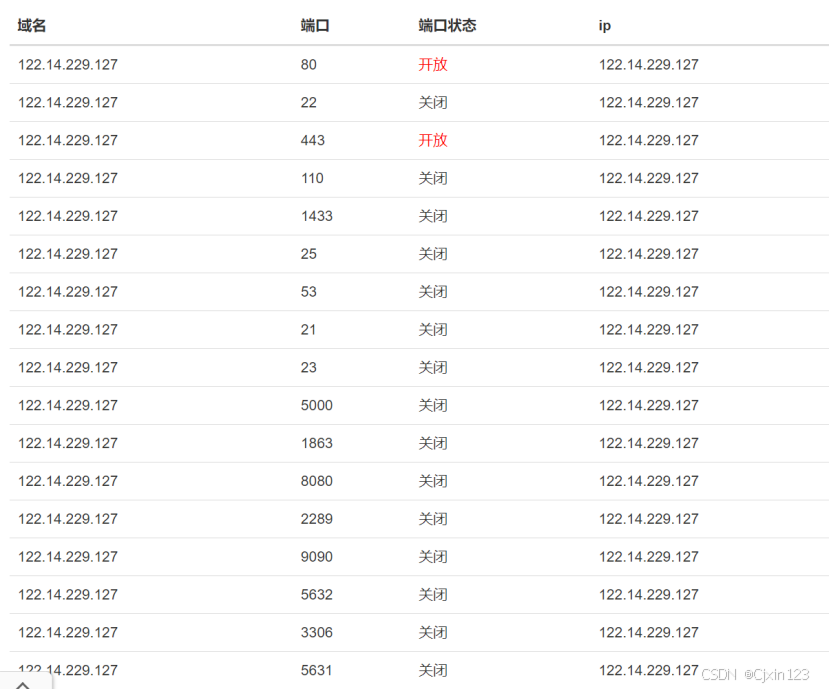Click the scroll-up chevron icon at bottom left
829x690 pixels.
tap(23, 685)
